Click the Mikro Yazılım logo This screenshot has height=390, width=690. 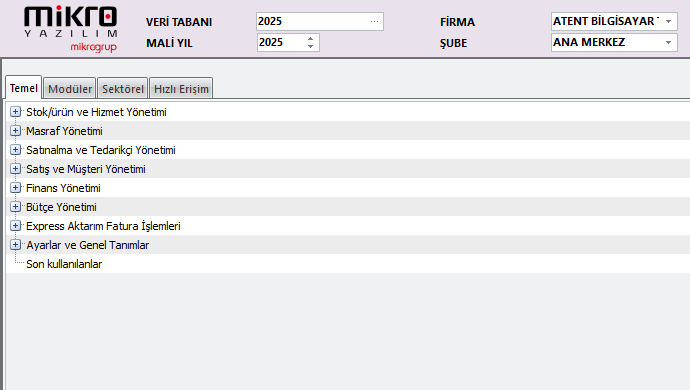(x=71, y=29)
